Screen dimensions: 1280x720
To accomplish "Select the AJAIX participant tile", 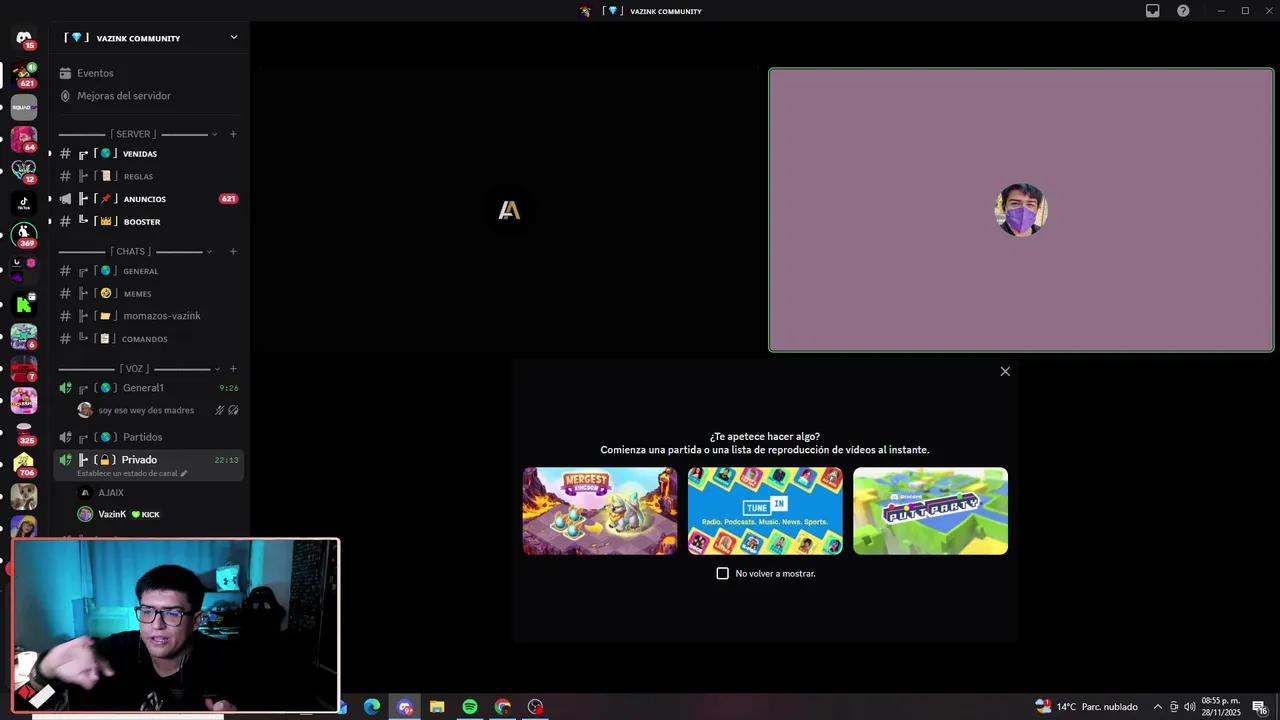I will coord(509,210).
